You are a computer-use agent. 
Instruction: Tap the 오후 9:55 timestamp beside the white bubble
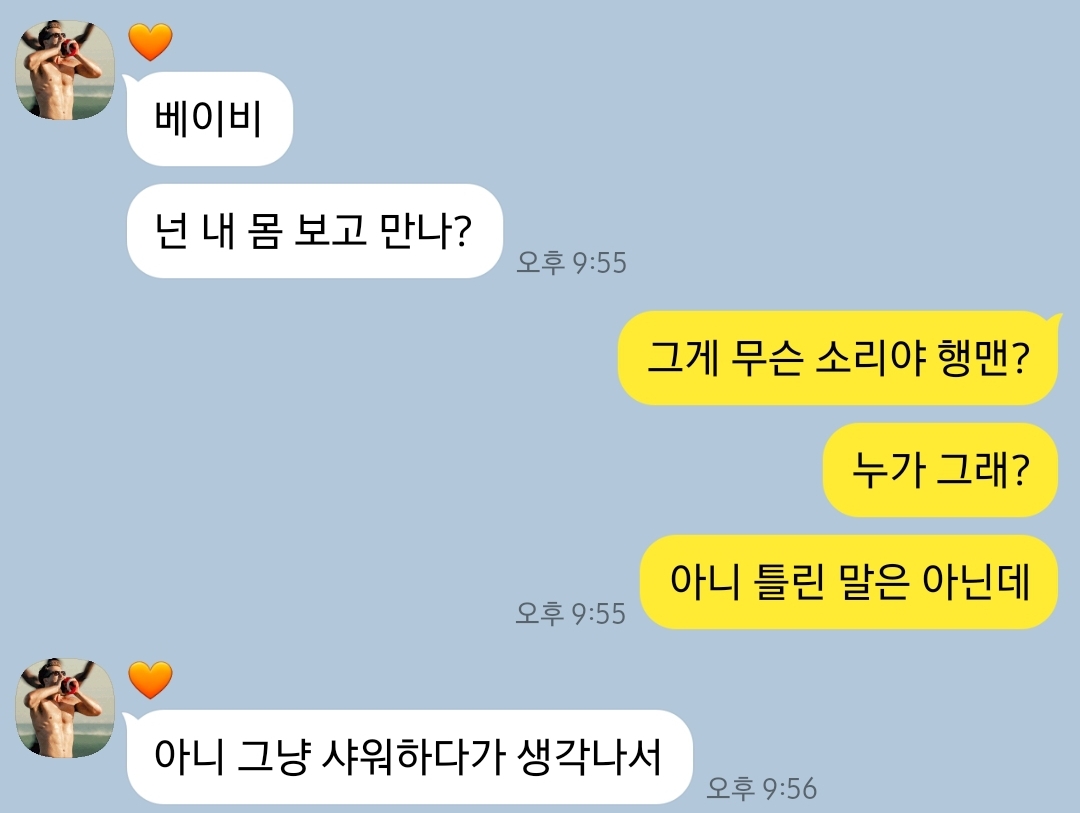tap(572, 263)
